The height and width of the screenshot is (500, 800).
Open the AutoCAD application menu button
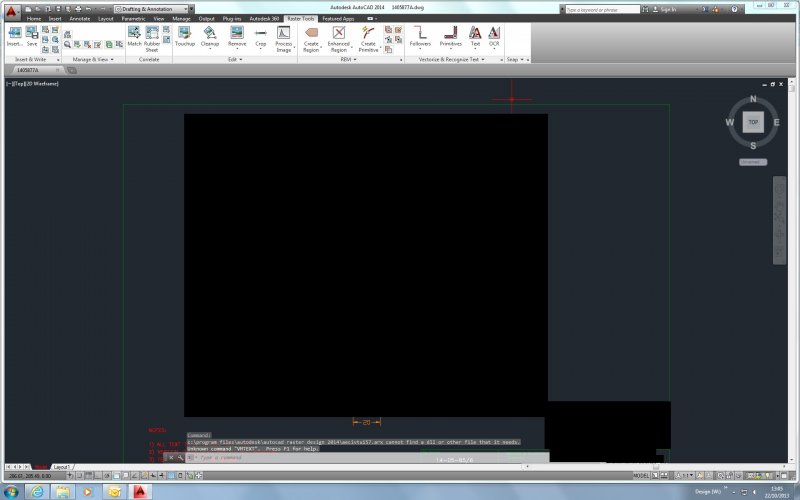(x=12, y=11)
